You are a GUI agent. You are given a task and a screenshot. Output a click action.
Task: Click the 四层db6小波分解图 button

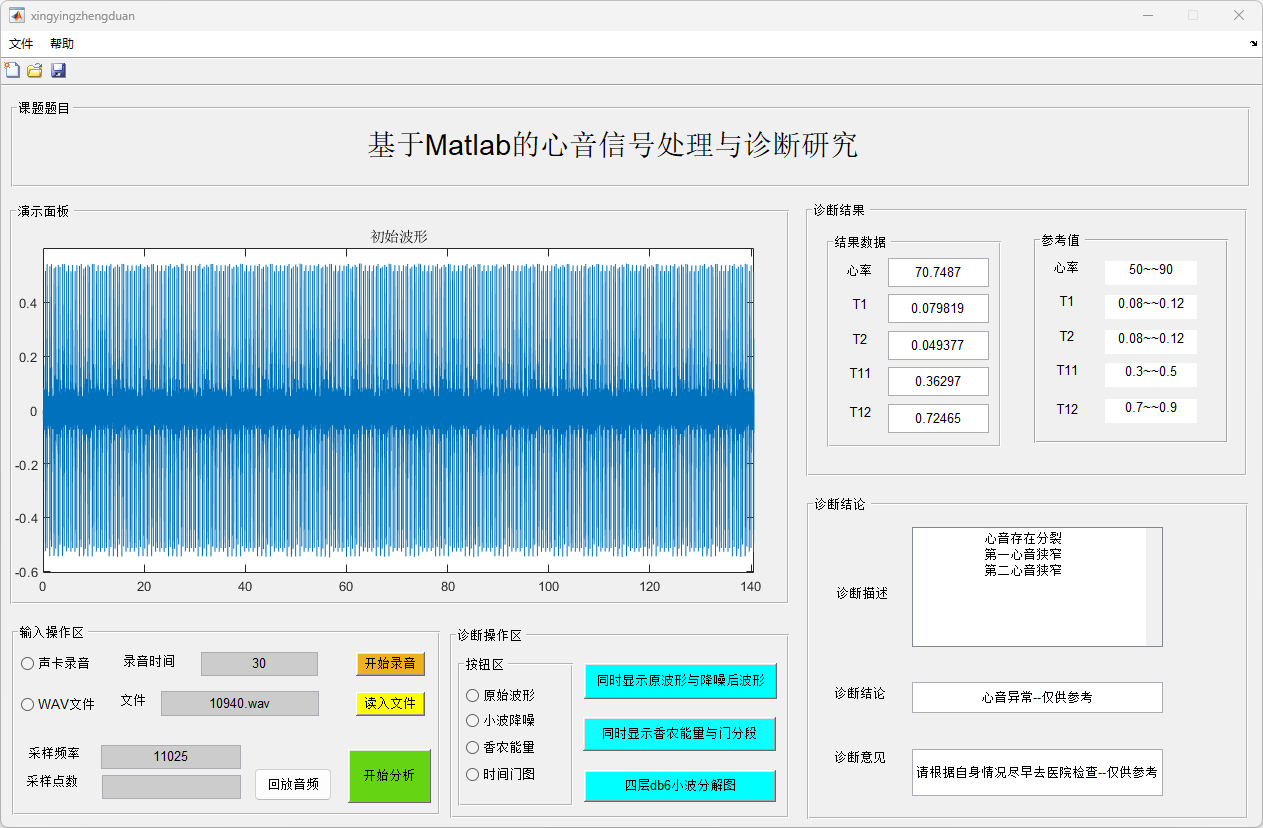click(680, 785)
